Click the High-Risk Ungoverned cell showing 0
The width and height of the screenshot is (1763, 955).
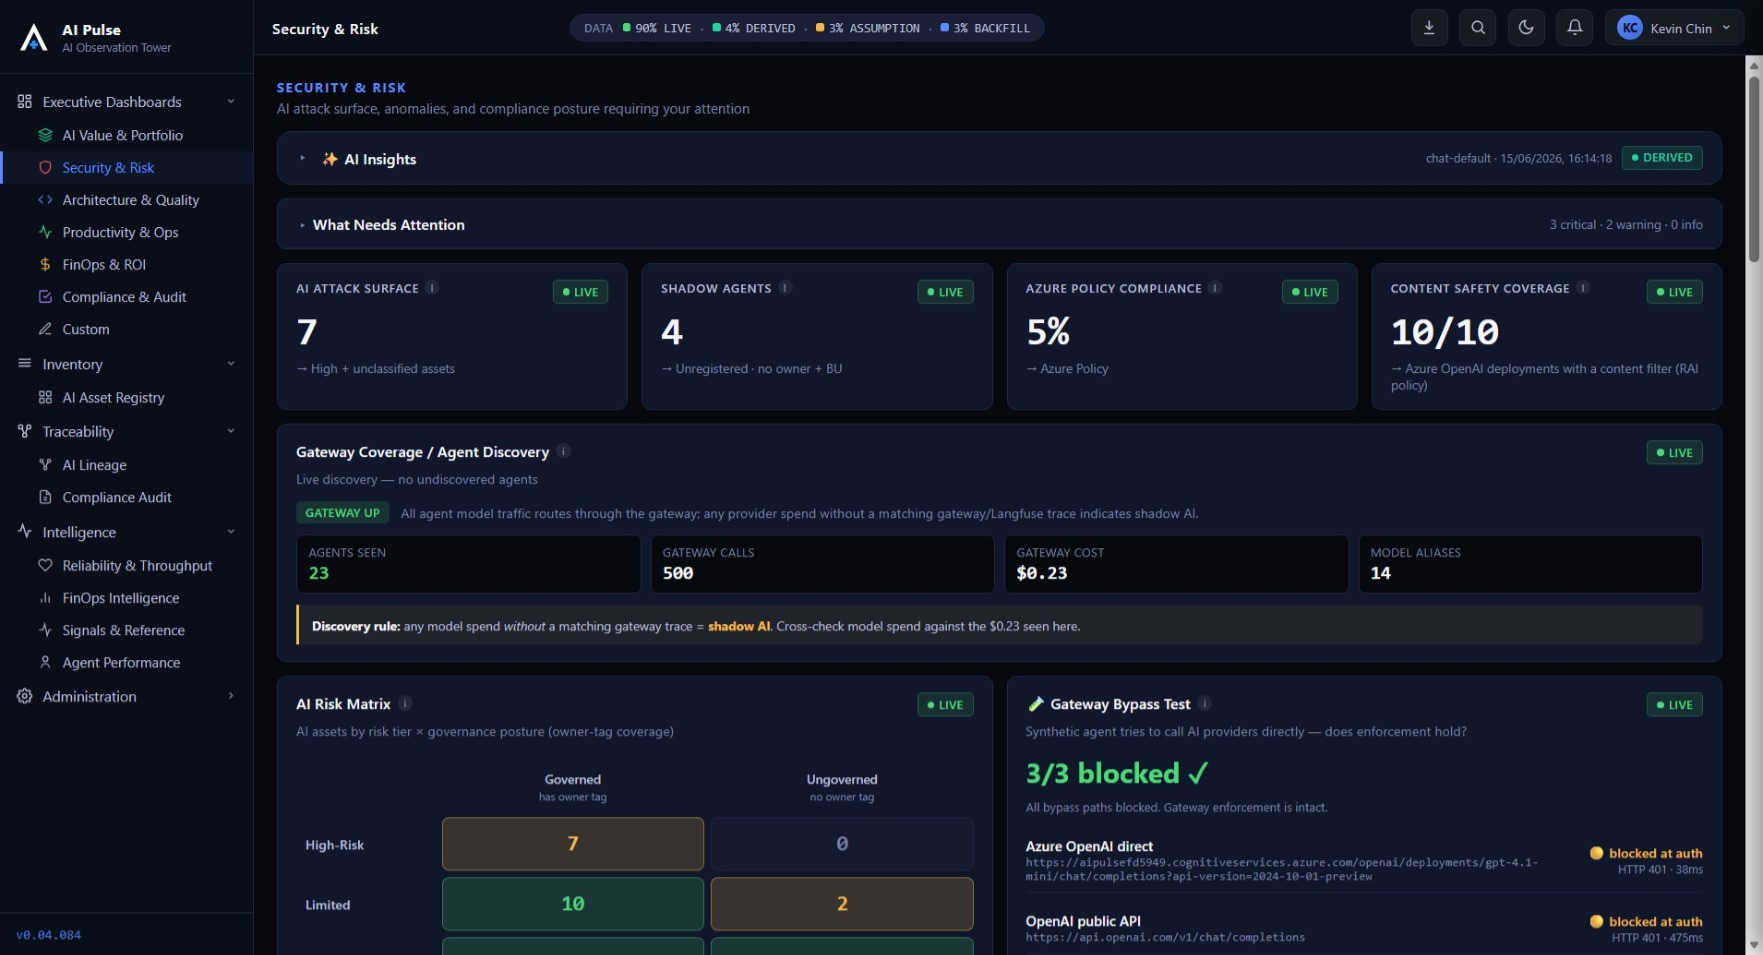842,844
